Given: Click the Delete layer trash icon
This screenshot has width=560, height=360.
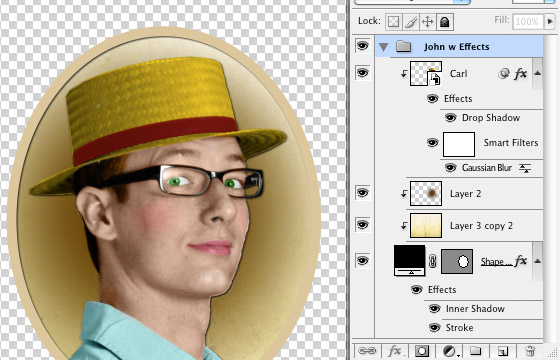Looking at the screenshot, I should (x=530, y=351).
